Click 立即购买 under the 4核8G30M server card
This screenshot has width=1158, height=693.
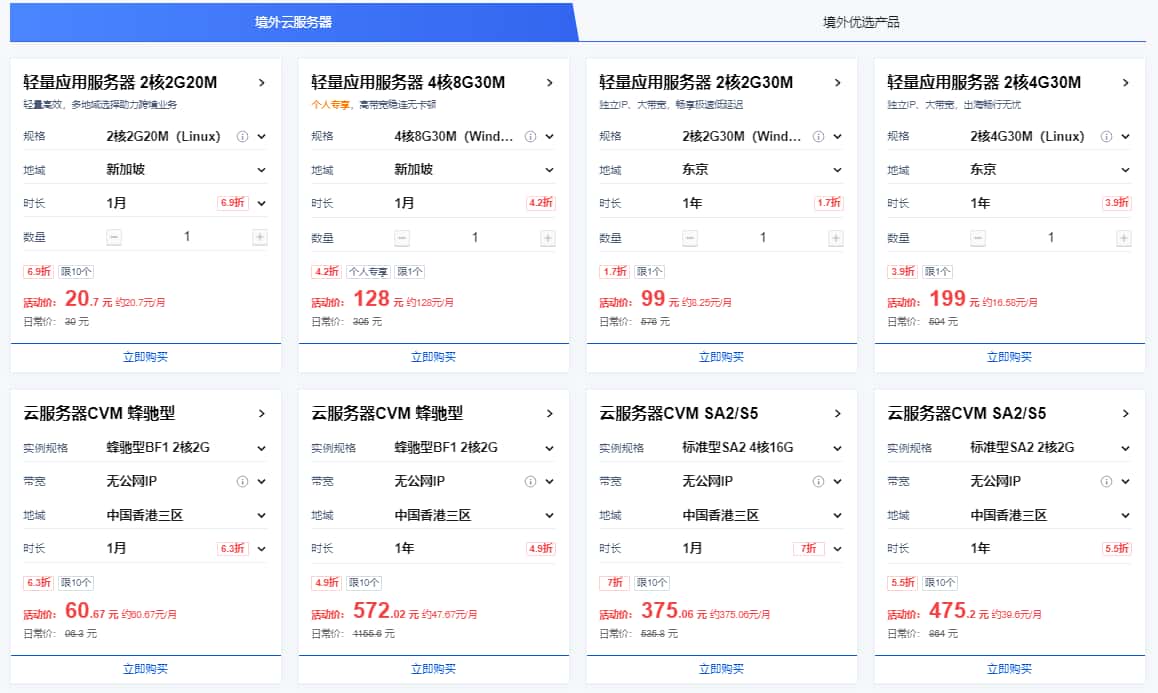click(434, 356)
